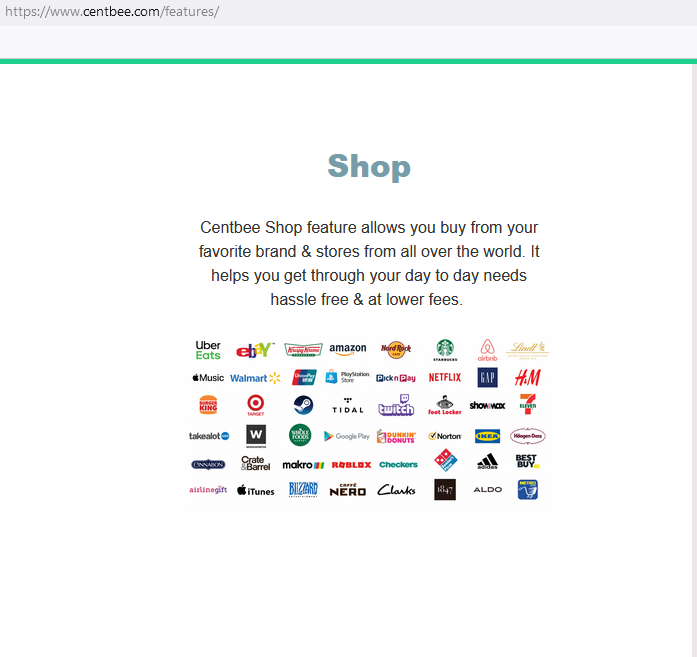Click the Burger King logo
Viewport: 697px width, 657px height.
pyautogui.click(x=208, y=405)
